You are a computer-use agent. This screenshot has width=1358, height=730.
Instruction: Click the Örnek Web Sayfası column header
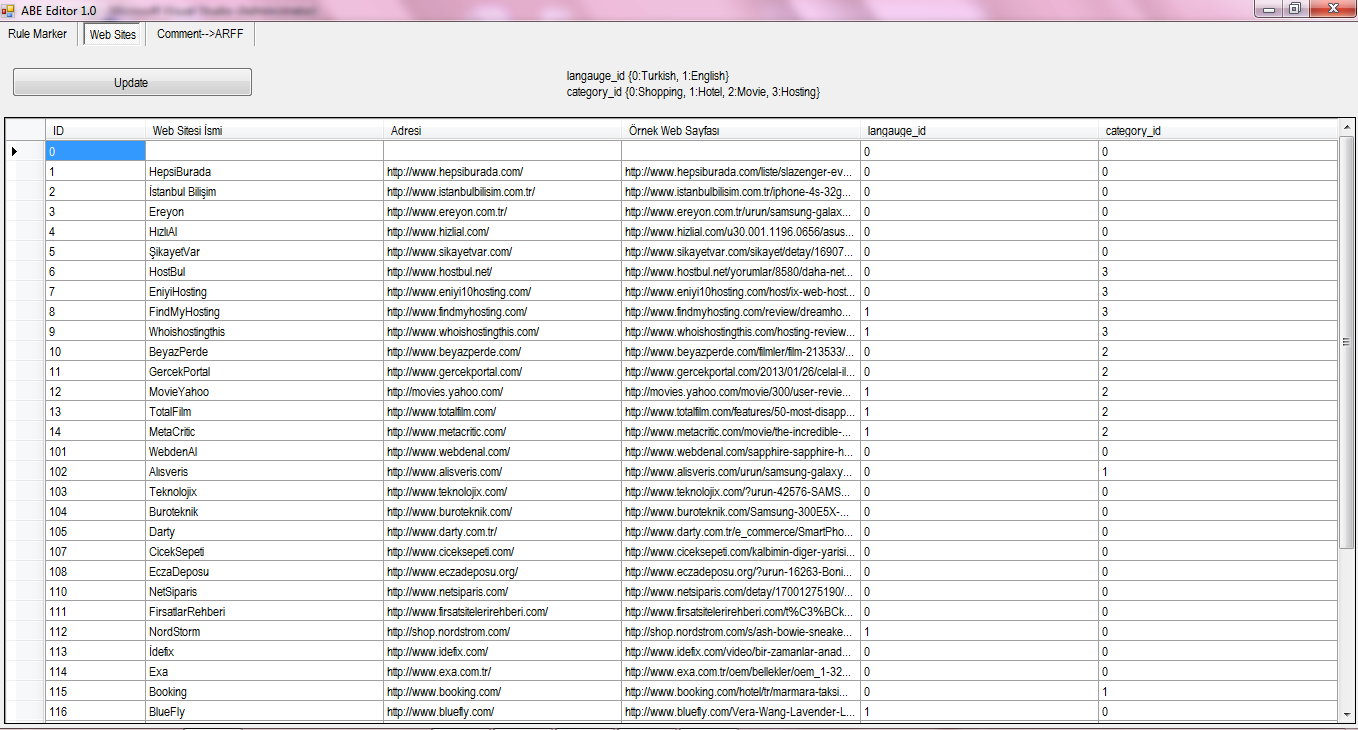tap(740, 130)
